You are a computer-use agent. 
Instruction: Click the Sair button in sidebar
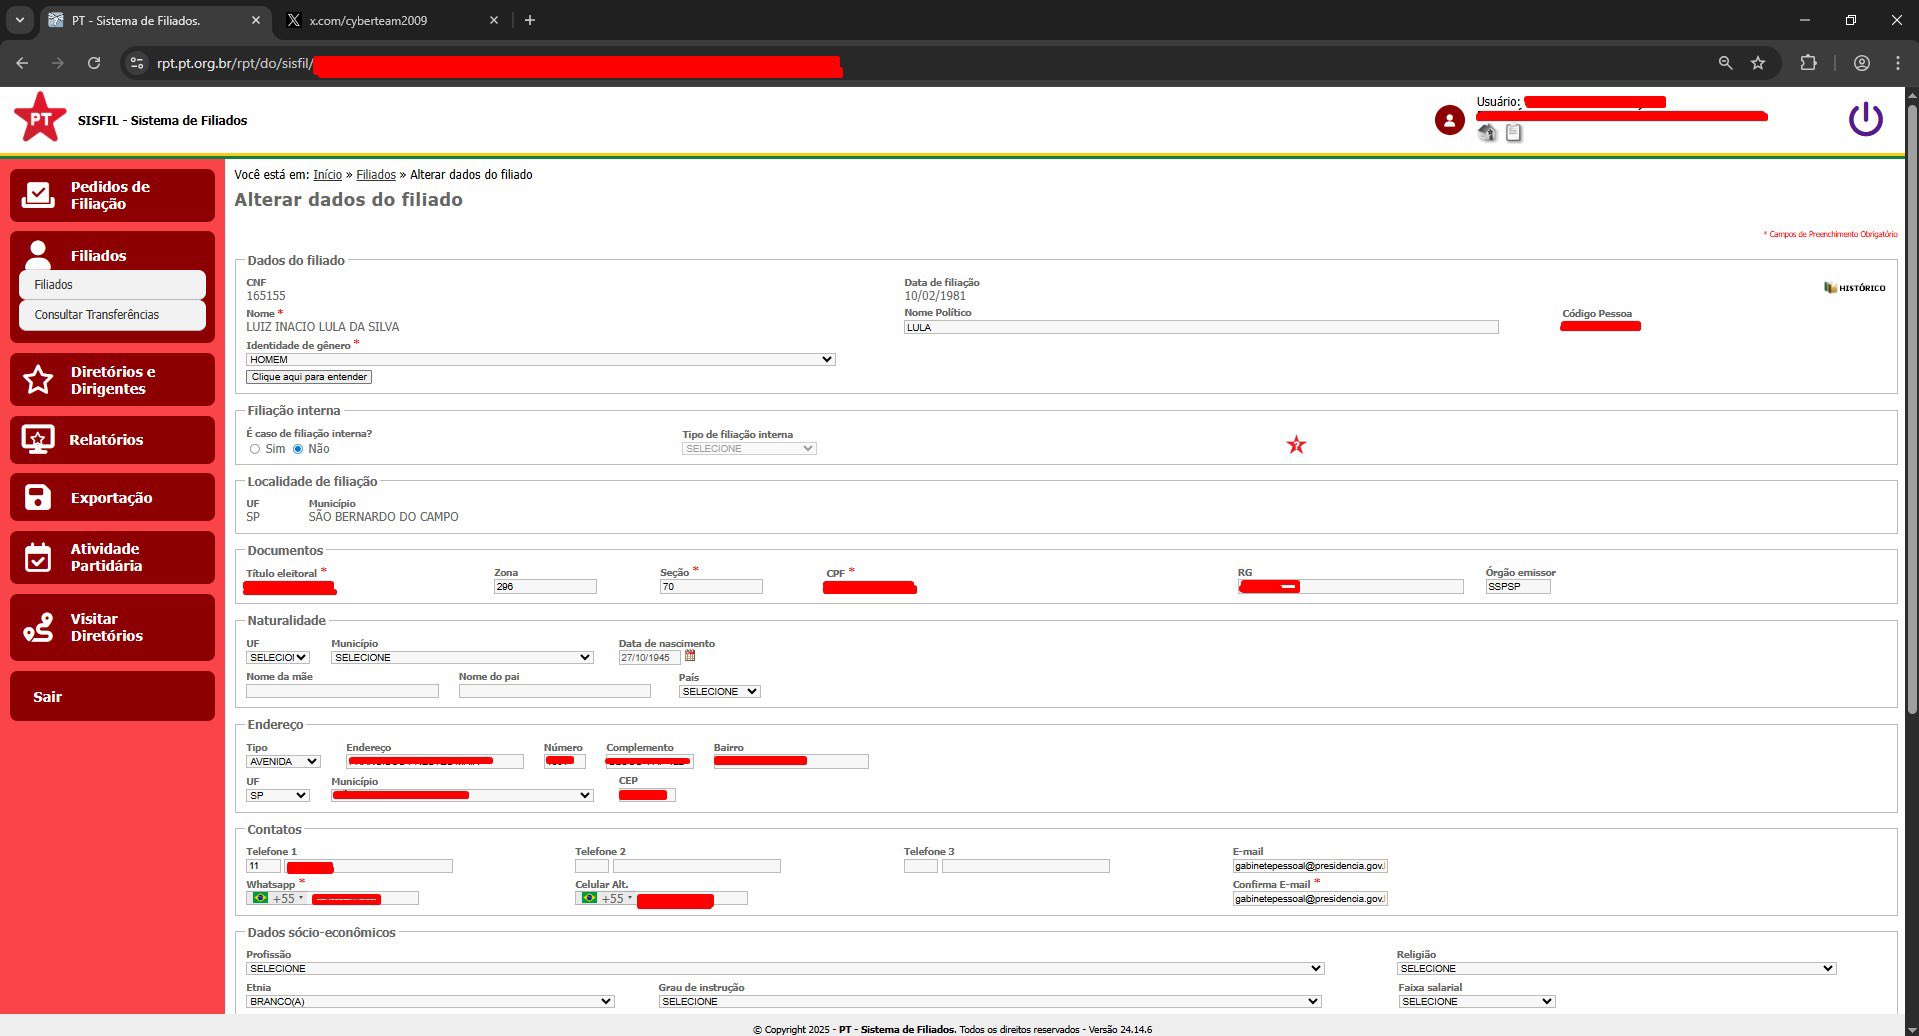112,696
